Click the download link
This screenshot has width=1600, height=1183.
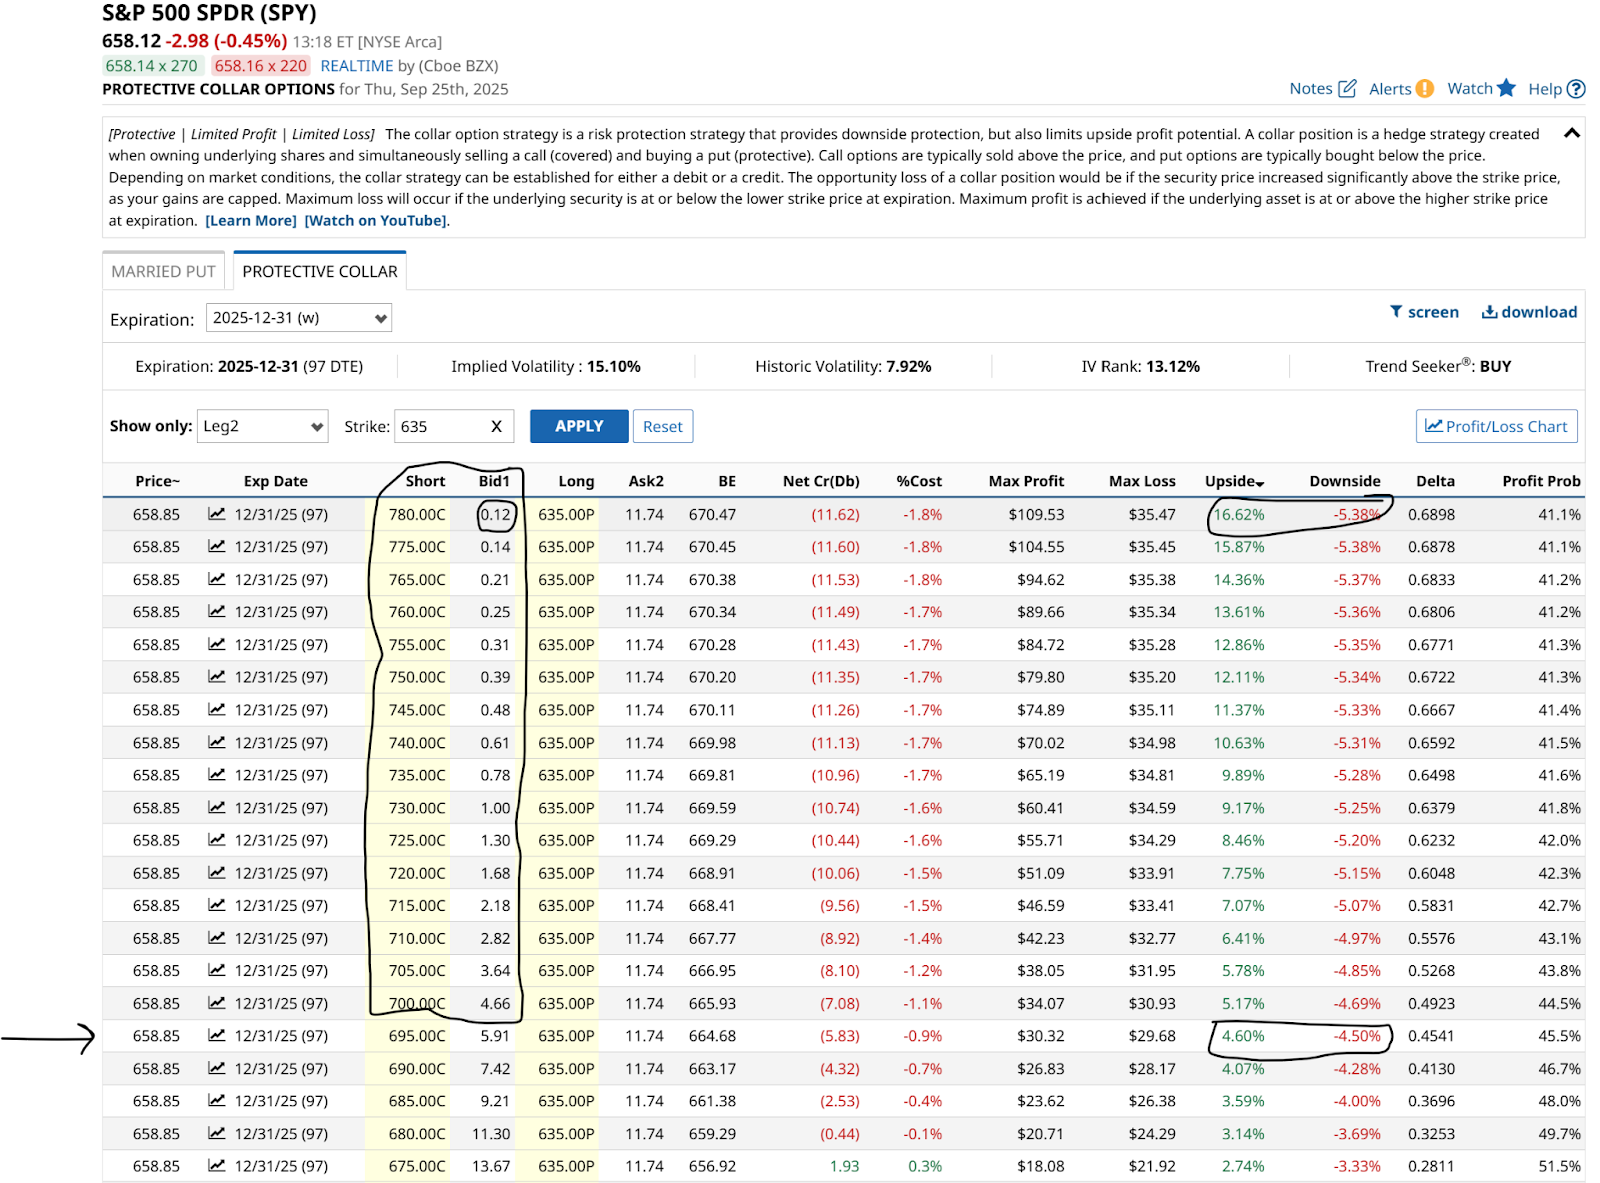point(1529,312)
